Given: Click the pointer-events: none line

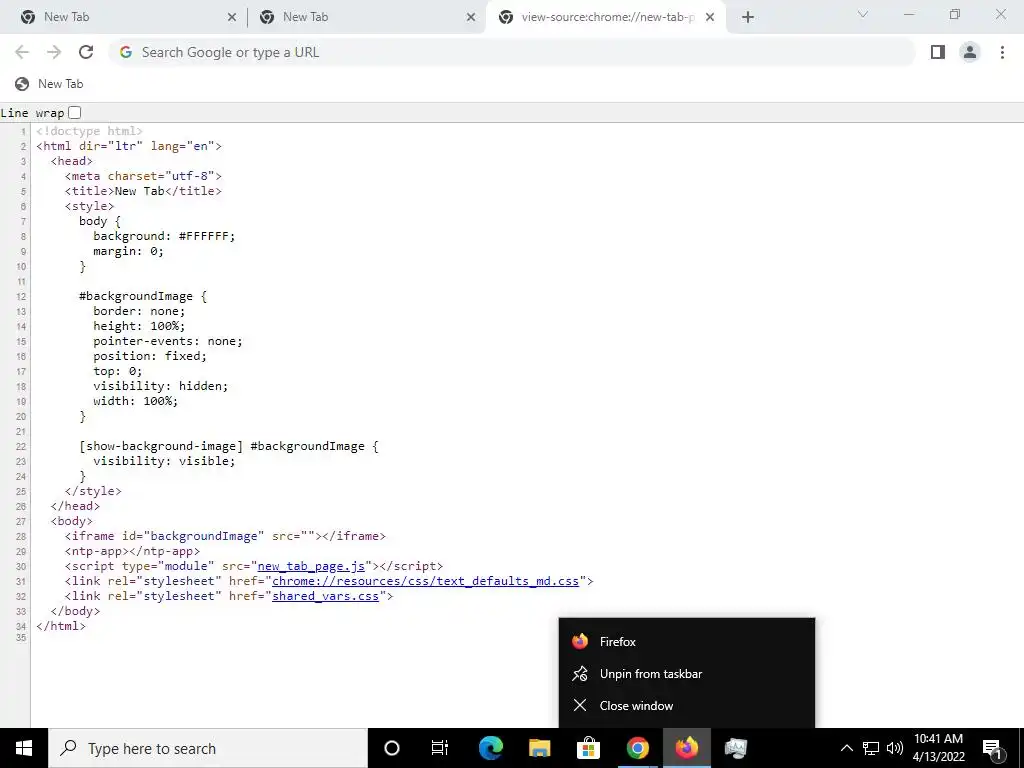Looking at the screenshot, I should point(168,342).
